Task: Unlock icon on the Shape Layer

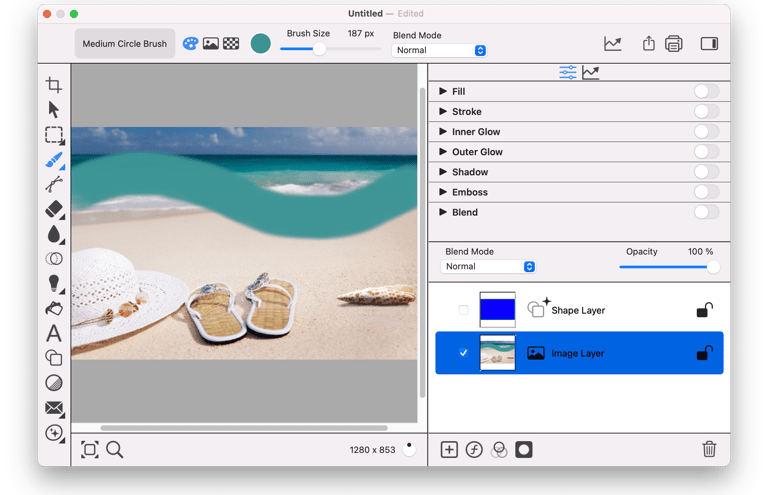Action: [x=704, y=310]
